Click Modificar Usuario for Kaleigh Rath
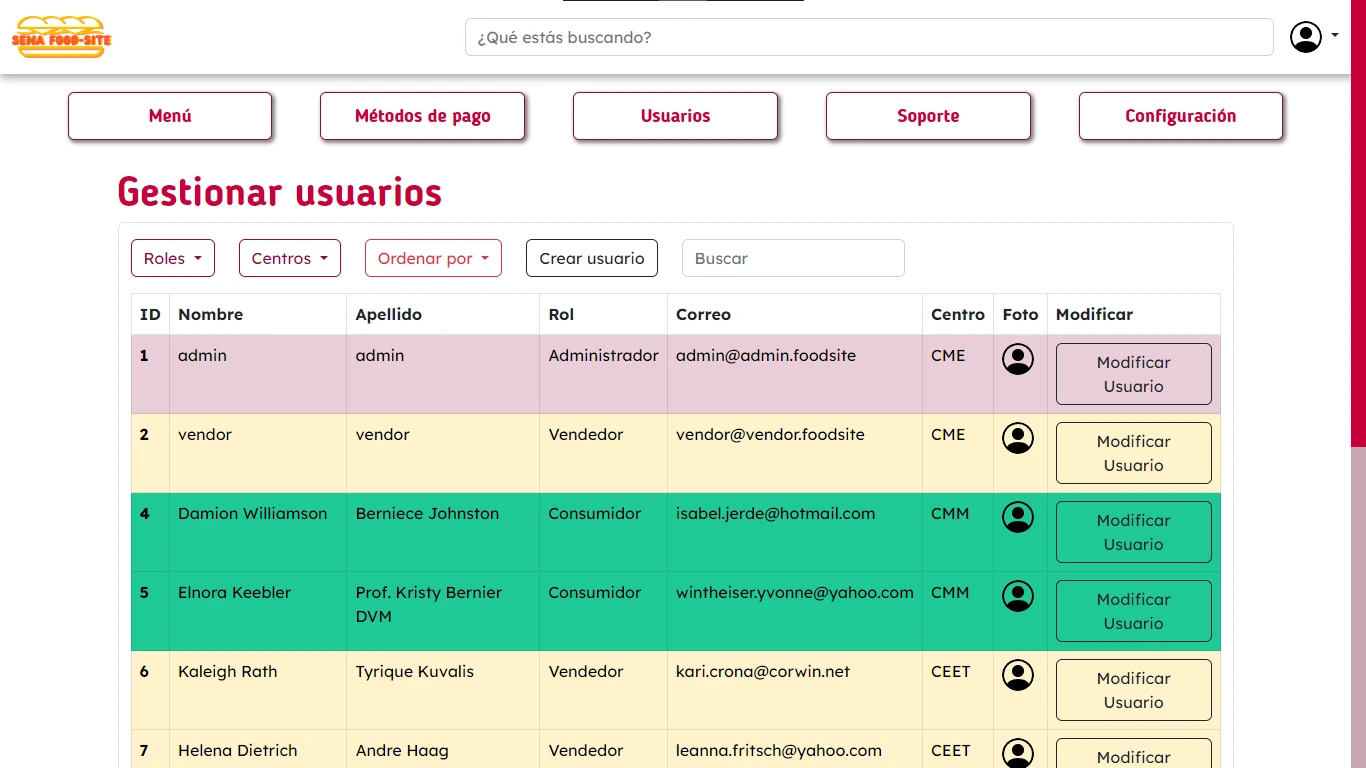 tap(1134, 690)
